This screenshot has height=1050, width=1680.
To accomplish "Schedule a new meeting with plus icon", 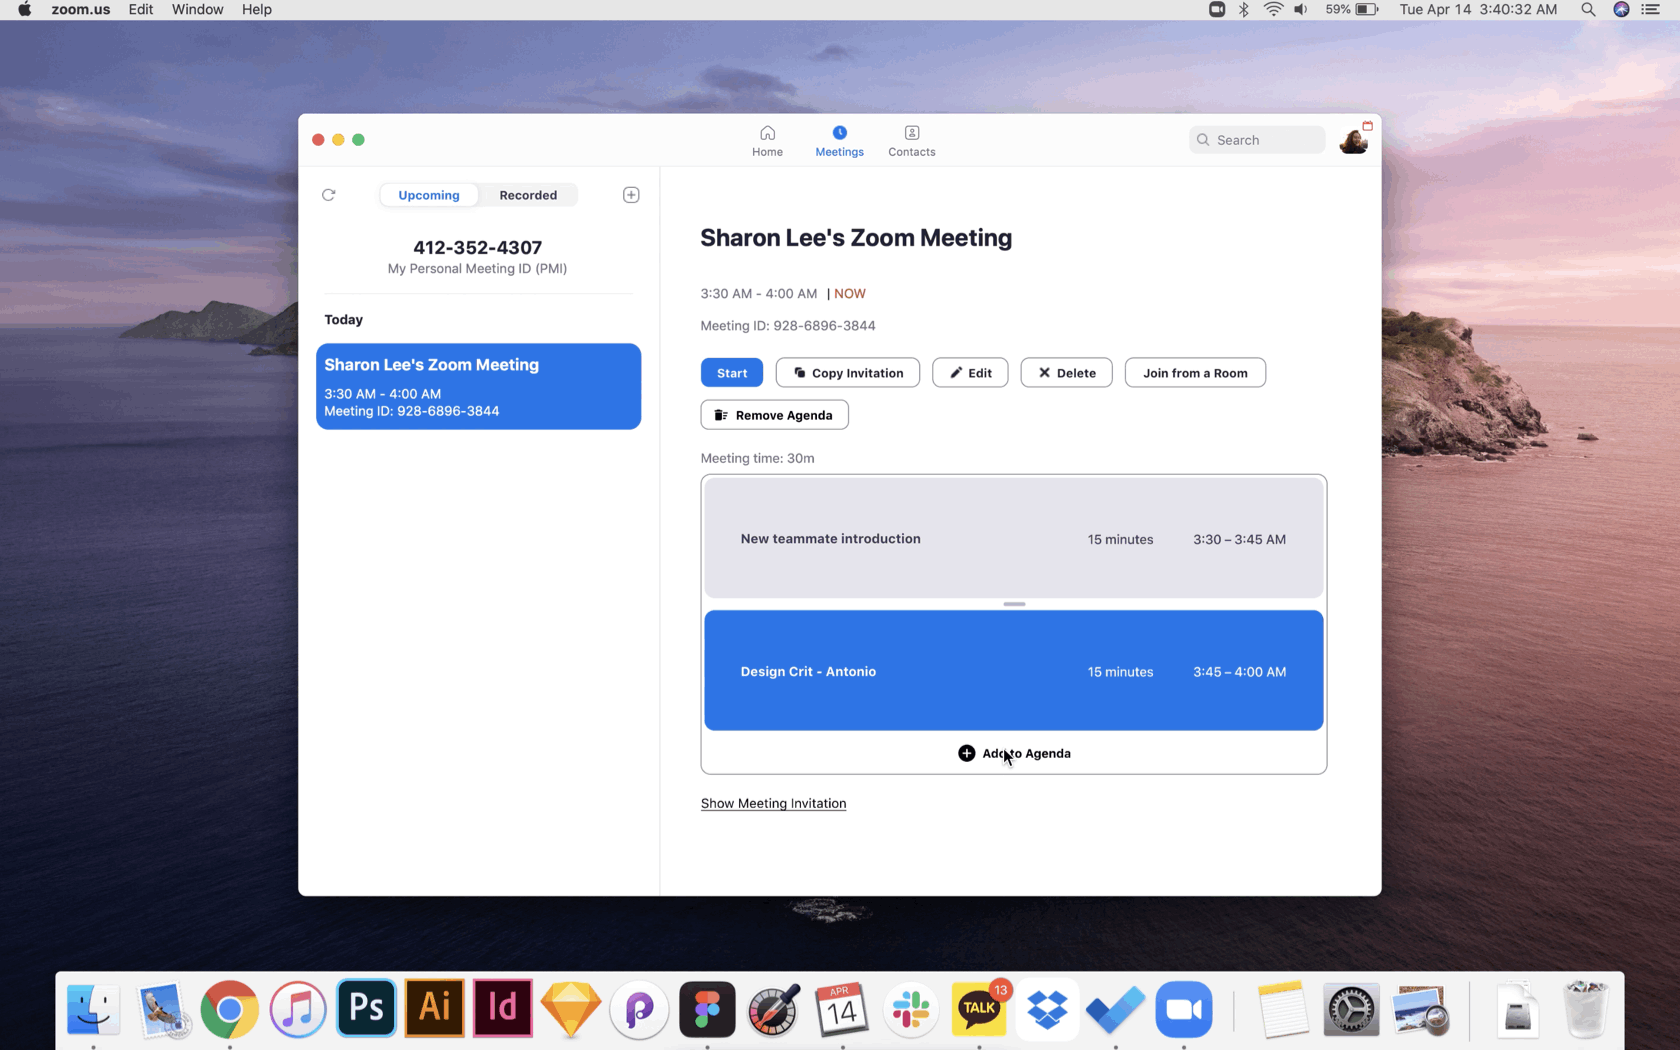I will [x=631, y=195].
